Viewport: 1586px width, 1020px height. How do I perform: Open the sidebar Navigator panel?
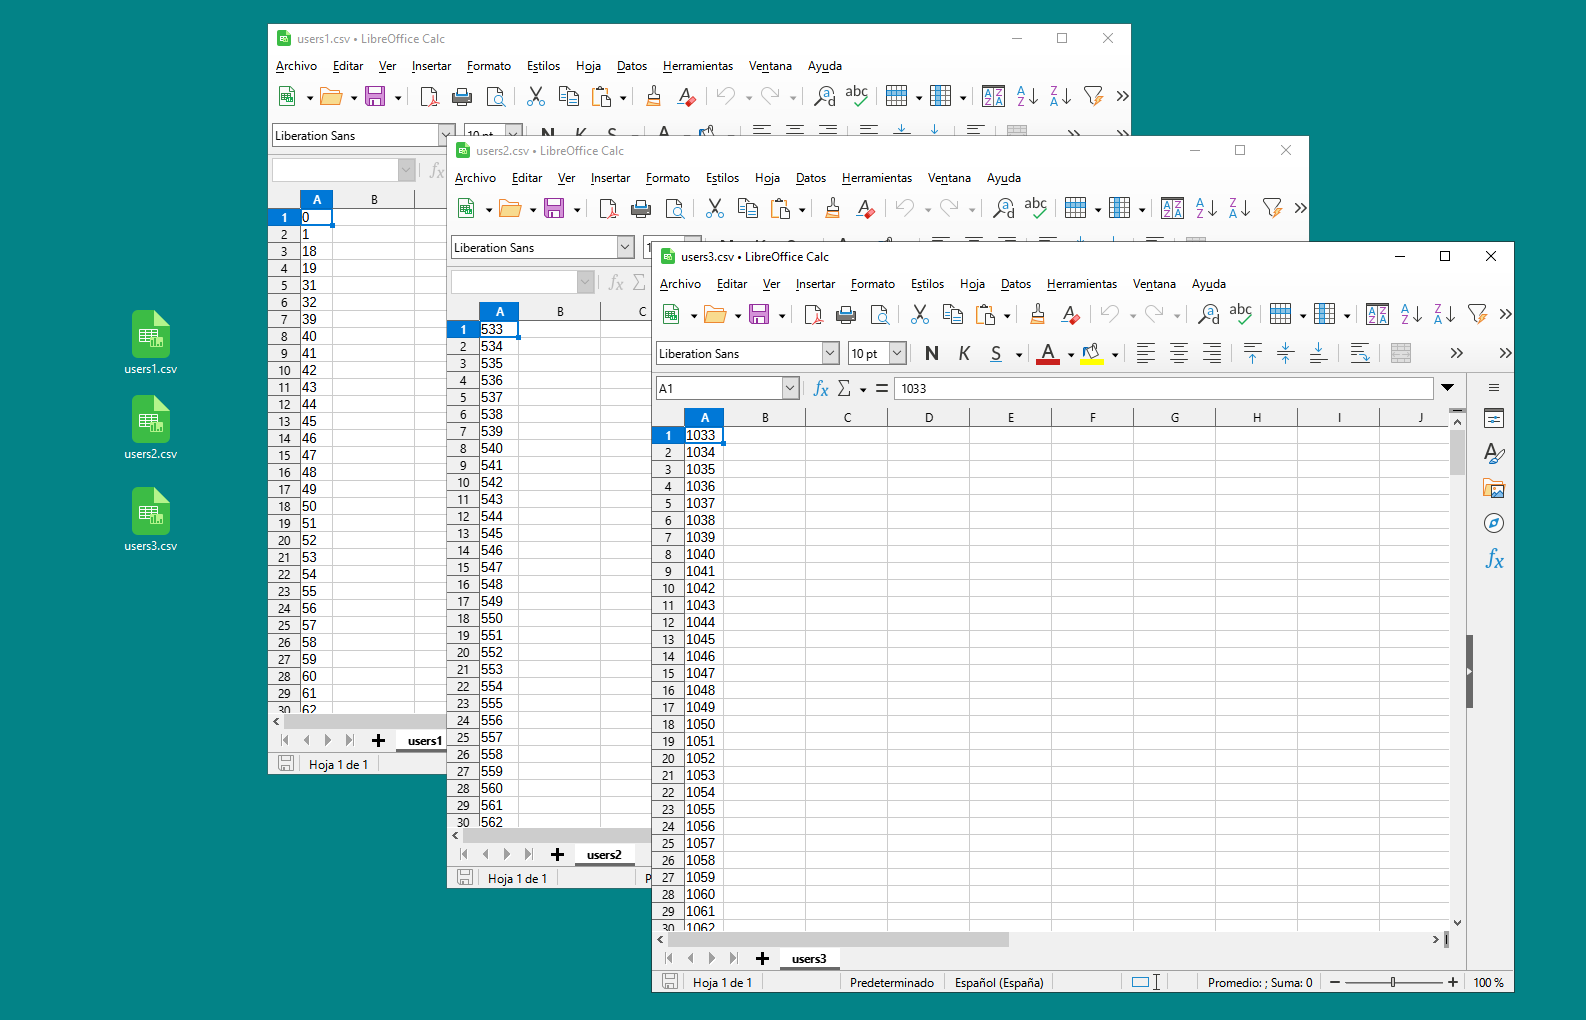point(1494,523)
